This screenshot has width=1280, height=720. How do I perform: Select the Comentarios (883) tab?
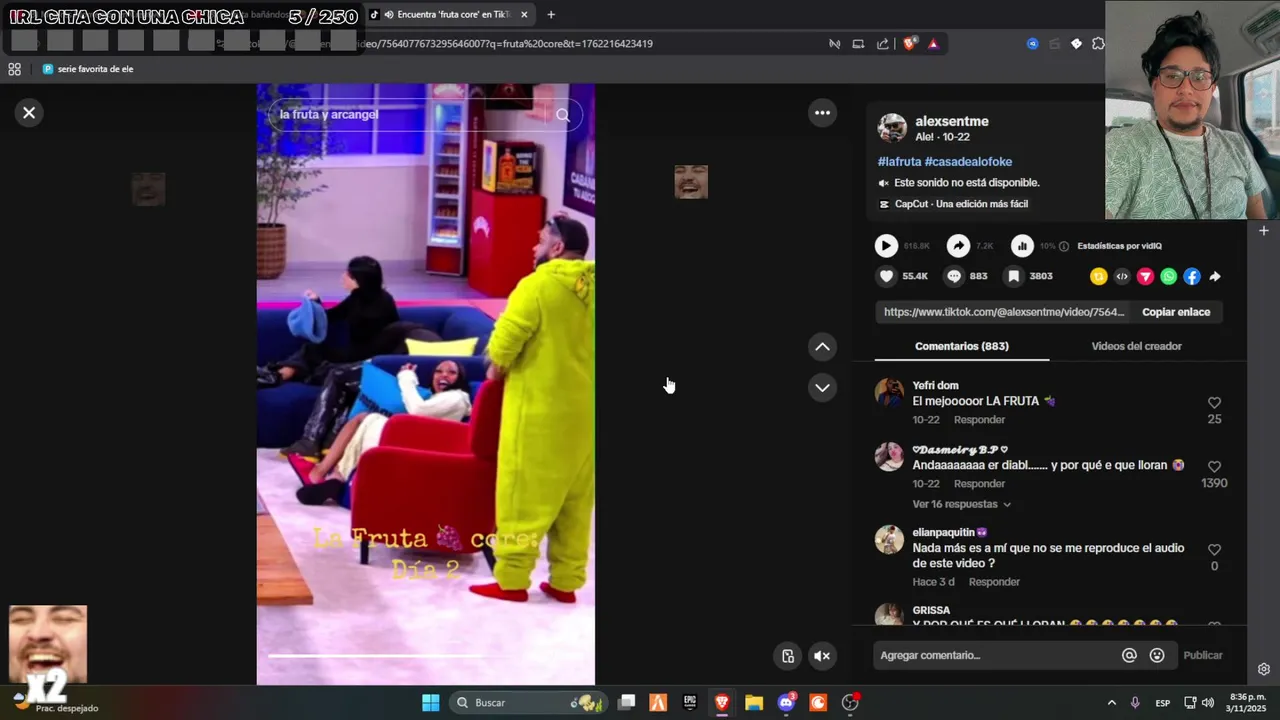pos(962,346)
